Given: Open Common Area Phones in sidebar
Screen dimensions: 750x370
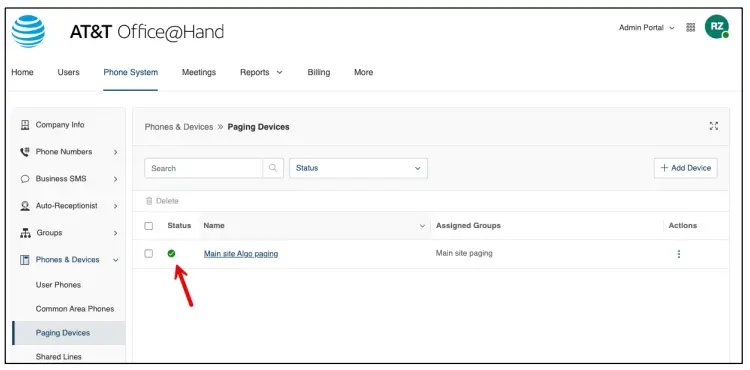Looking at the screenshot, I should coord(75,309).
